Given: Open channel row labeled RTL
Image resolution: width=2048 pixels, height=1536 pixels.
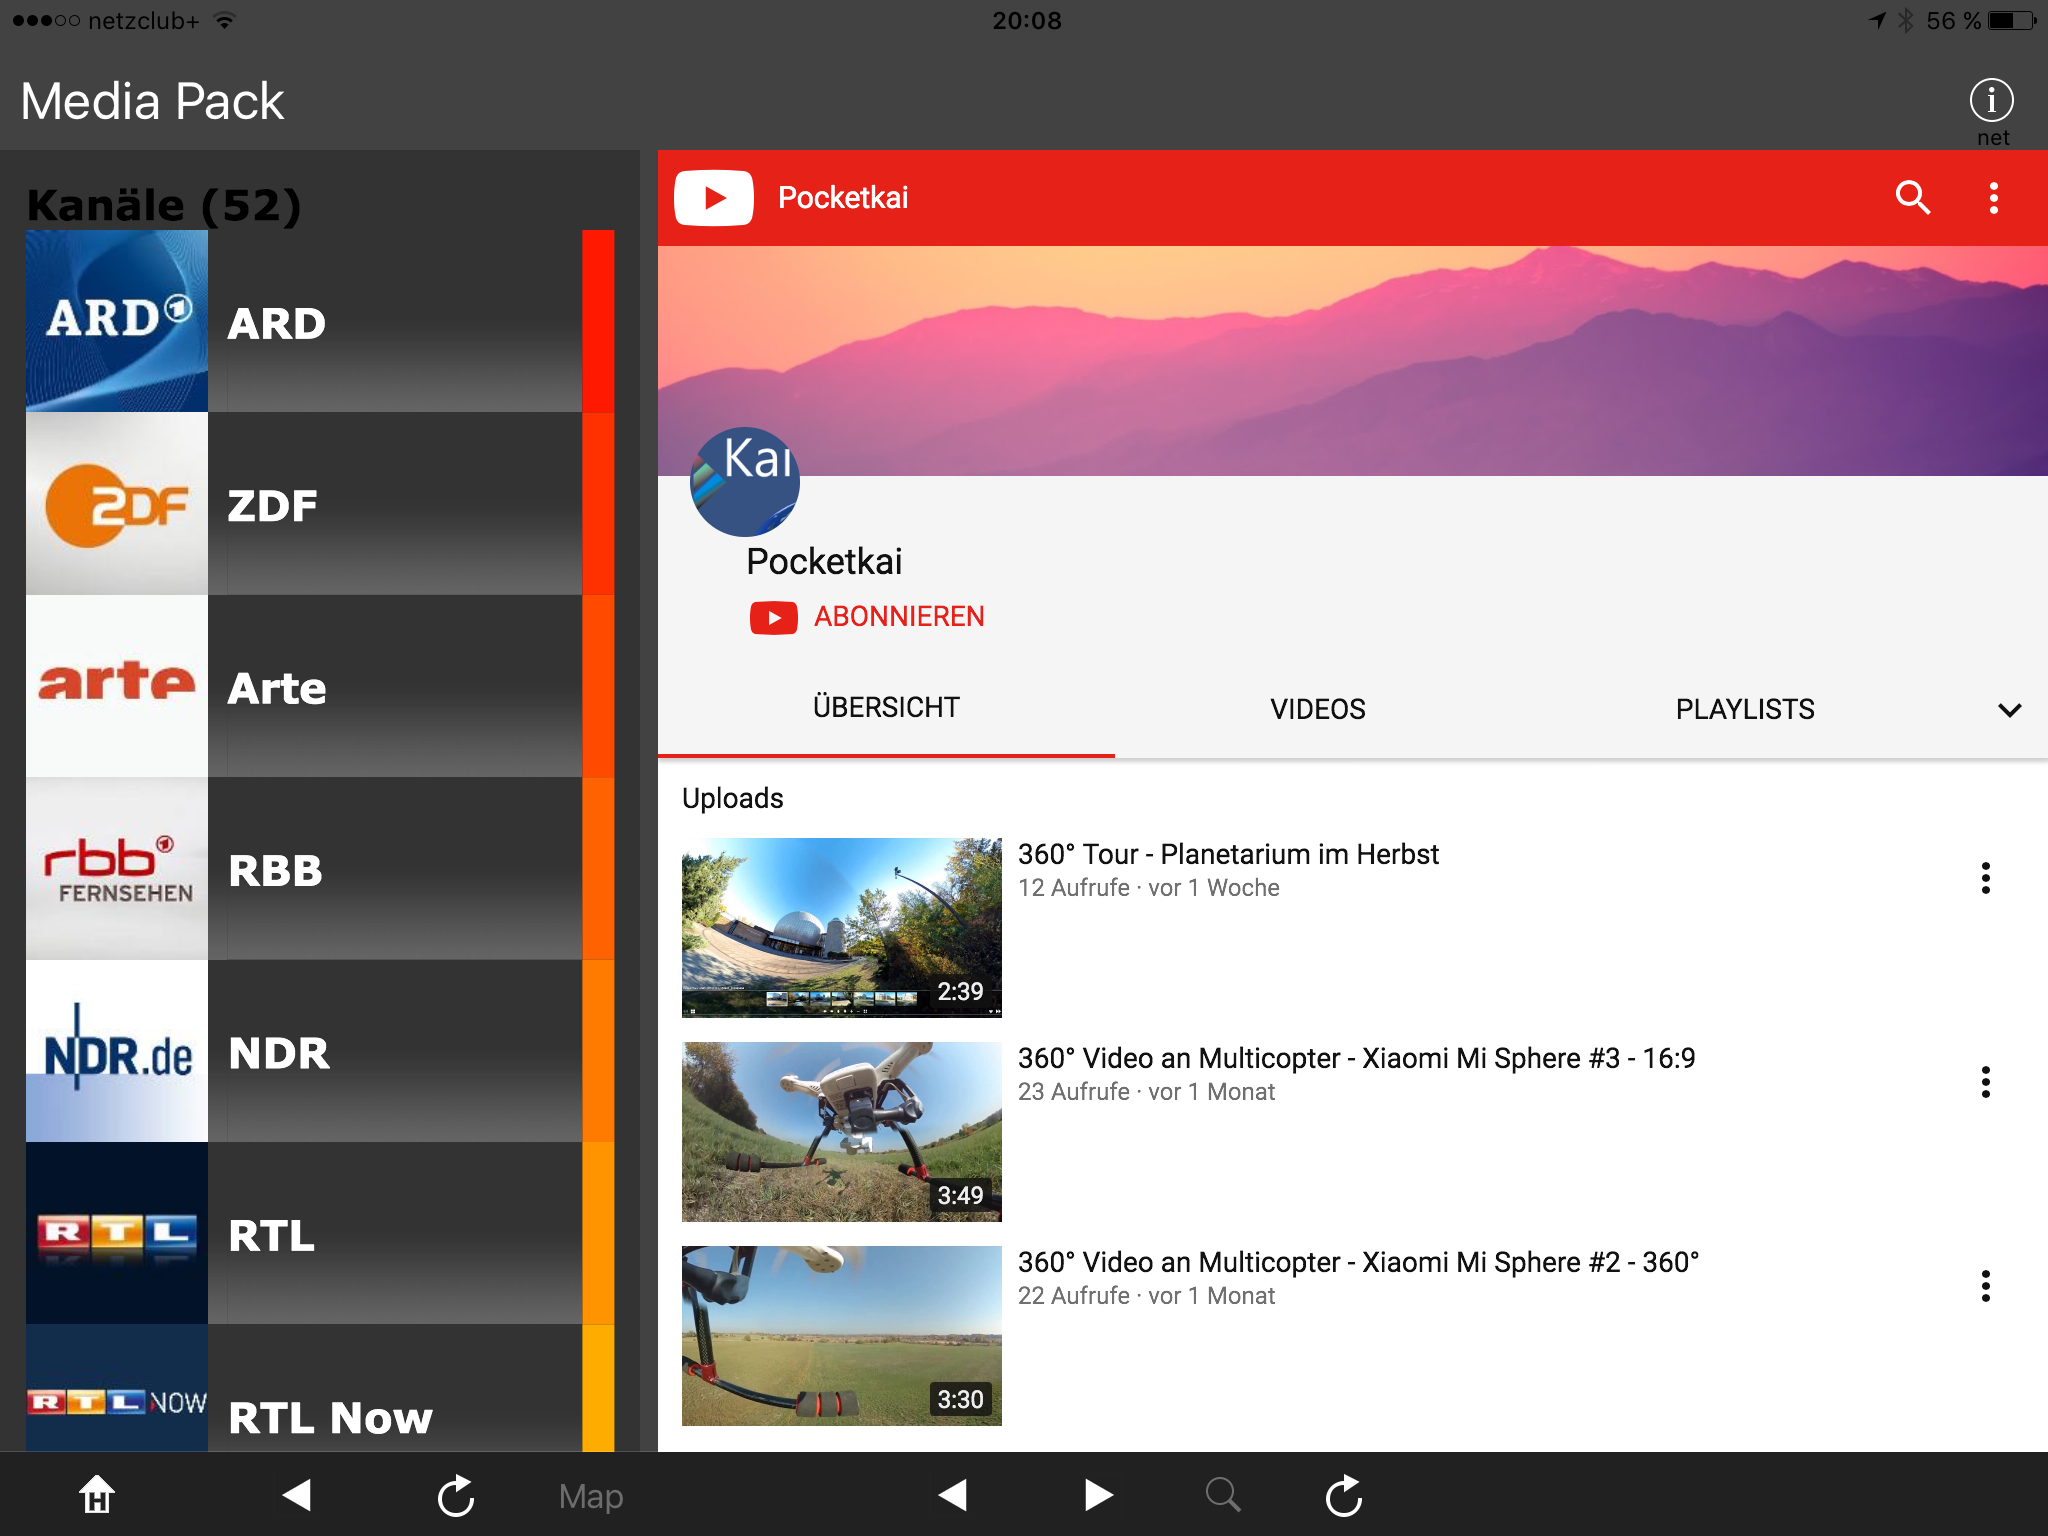Looking at the screenshot, I should click(x=320, y=1234).
